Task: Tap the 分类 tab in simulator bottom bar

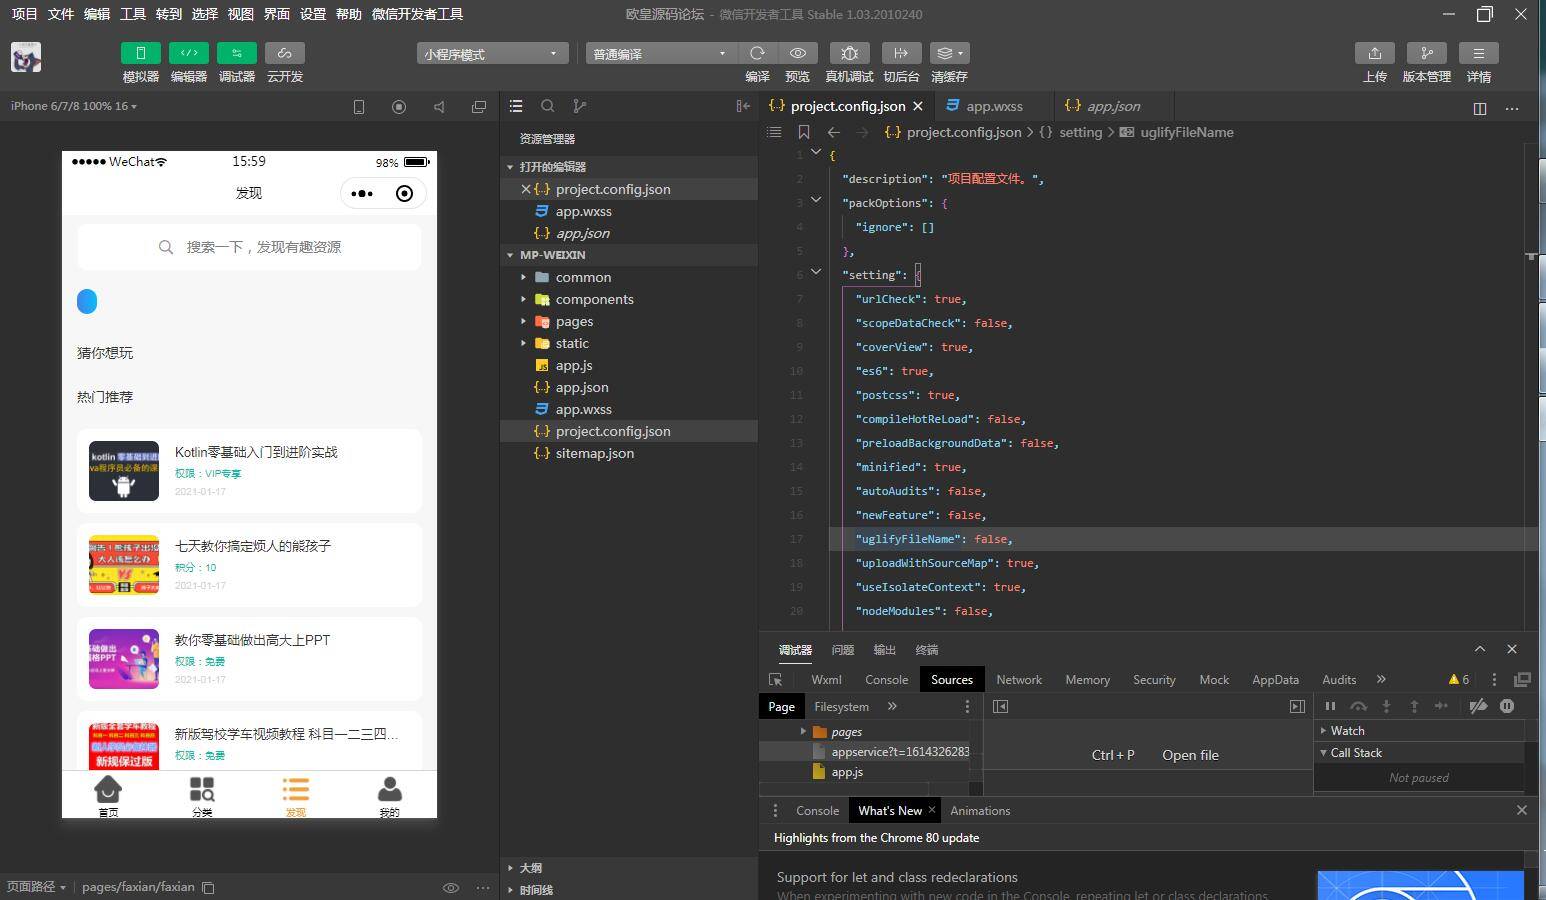Action: 202,796
